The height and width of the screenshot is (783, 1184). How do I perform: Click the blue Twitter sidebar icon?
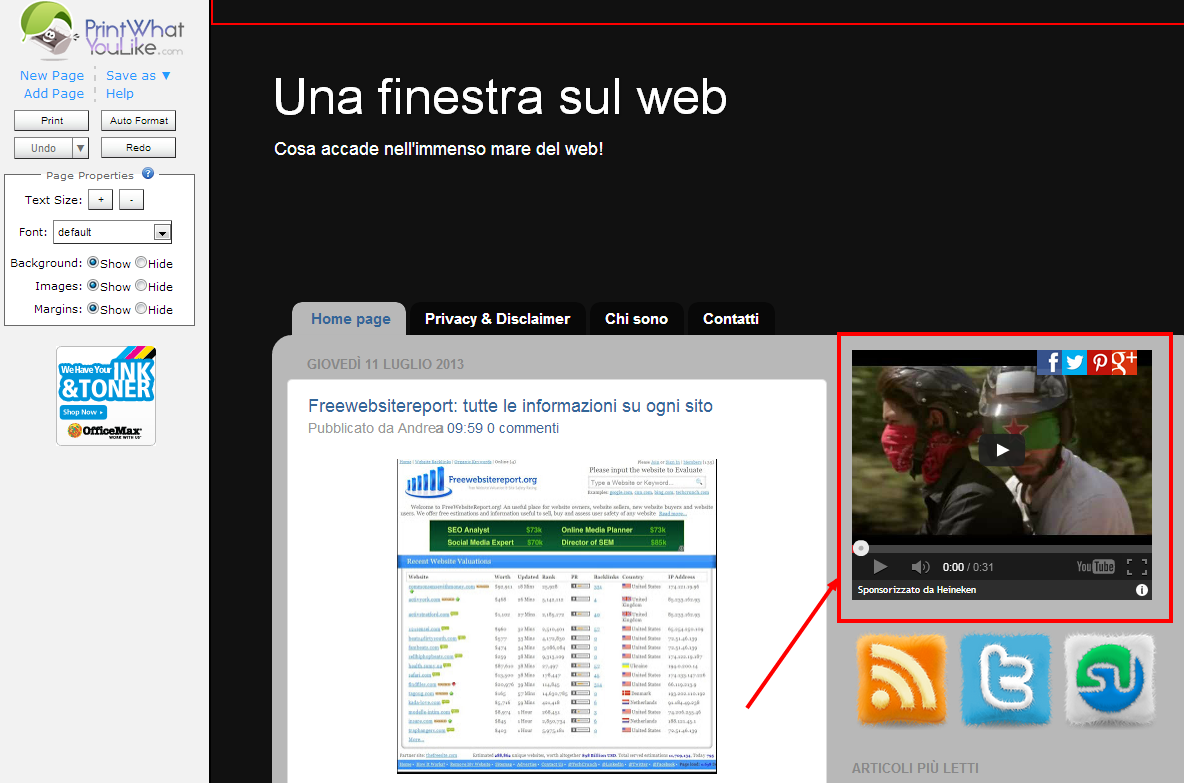pyautogui.click(x=1006, y=679)
